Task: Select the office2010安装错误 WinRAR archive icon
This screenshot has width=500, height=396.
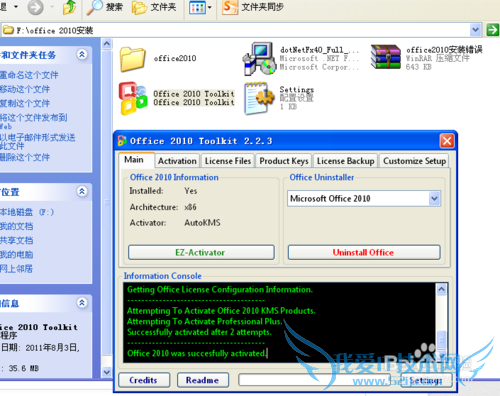Action: [386, 57]
